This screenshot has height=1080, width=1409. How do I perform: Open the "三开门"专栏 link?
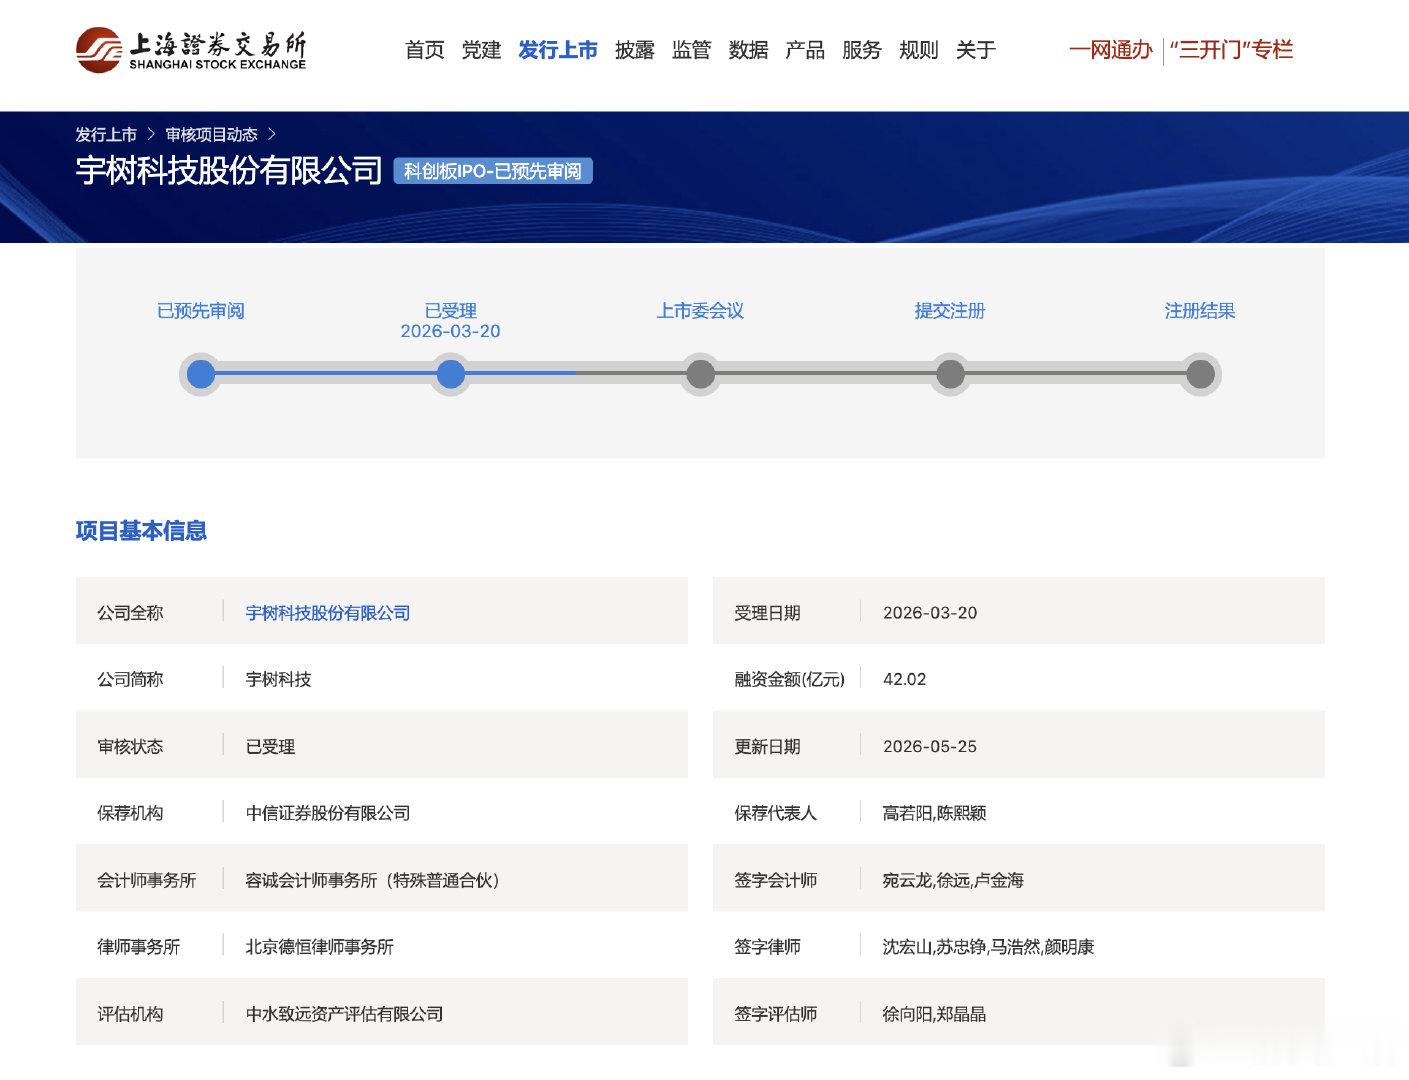1231,50
